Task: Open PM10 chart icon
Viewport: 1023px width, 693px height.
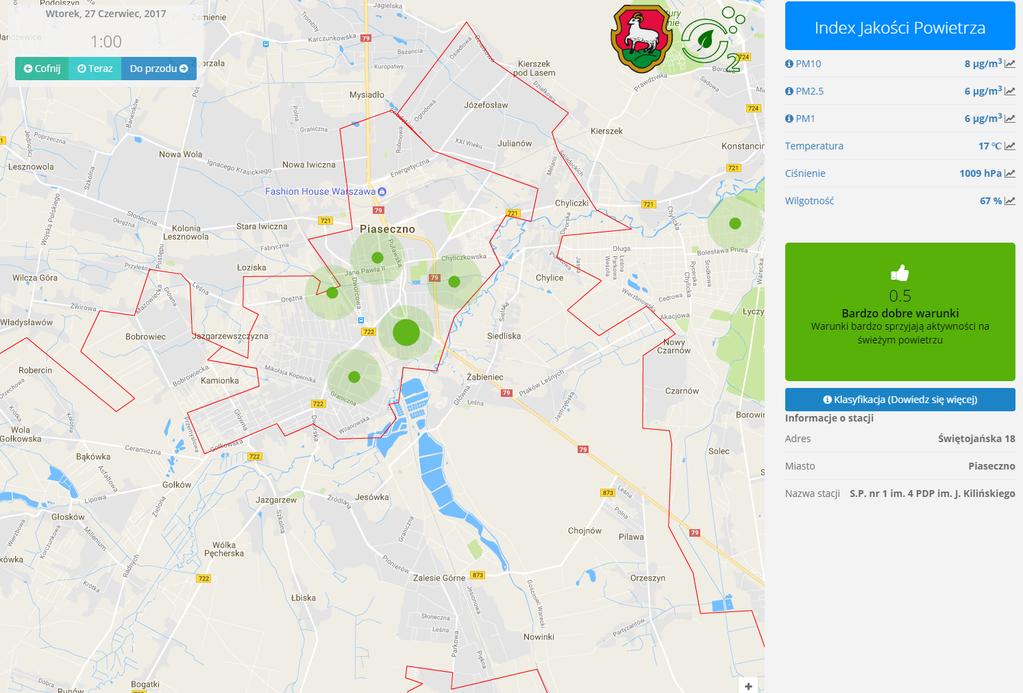Action: tap(1010, 64)
